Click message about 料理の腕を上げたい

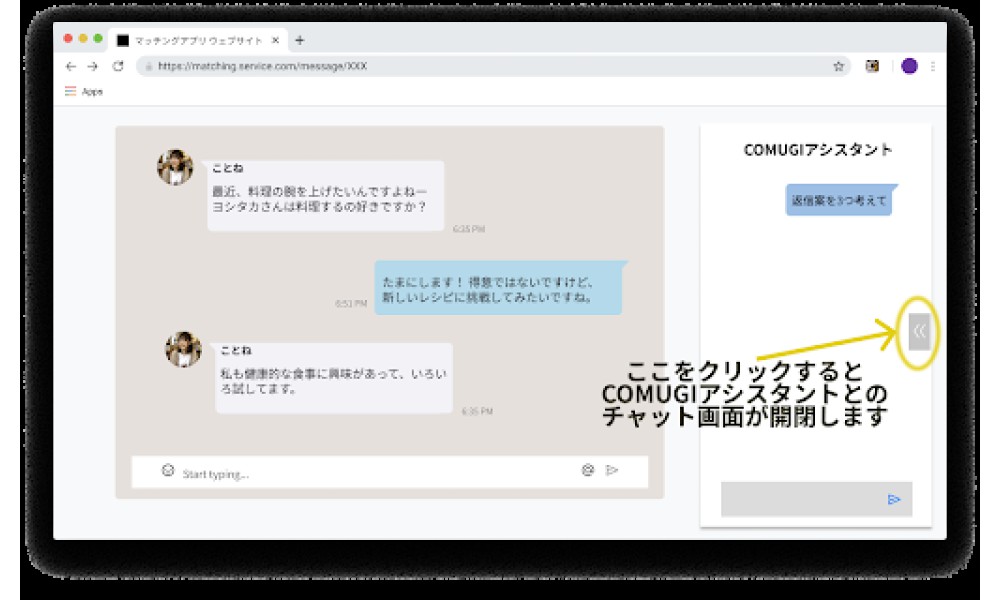(x=325, y=196)
